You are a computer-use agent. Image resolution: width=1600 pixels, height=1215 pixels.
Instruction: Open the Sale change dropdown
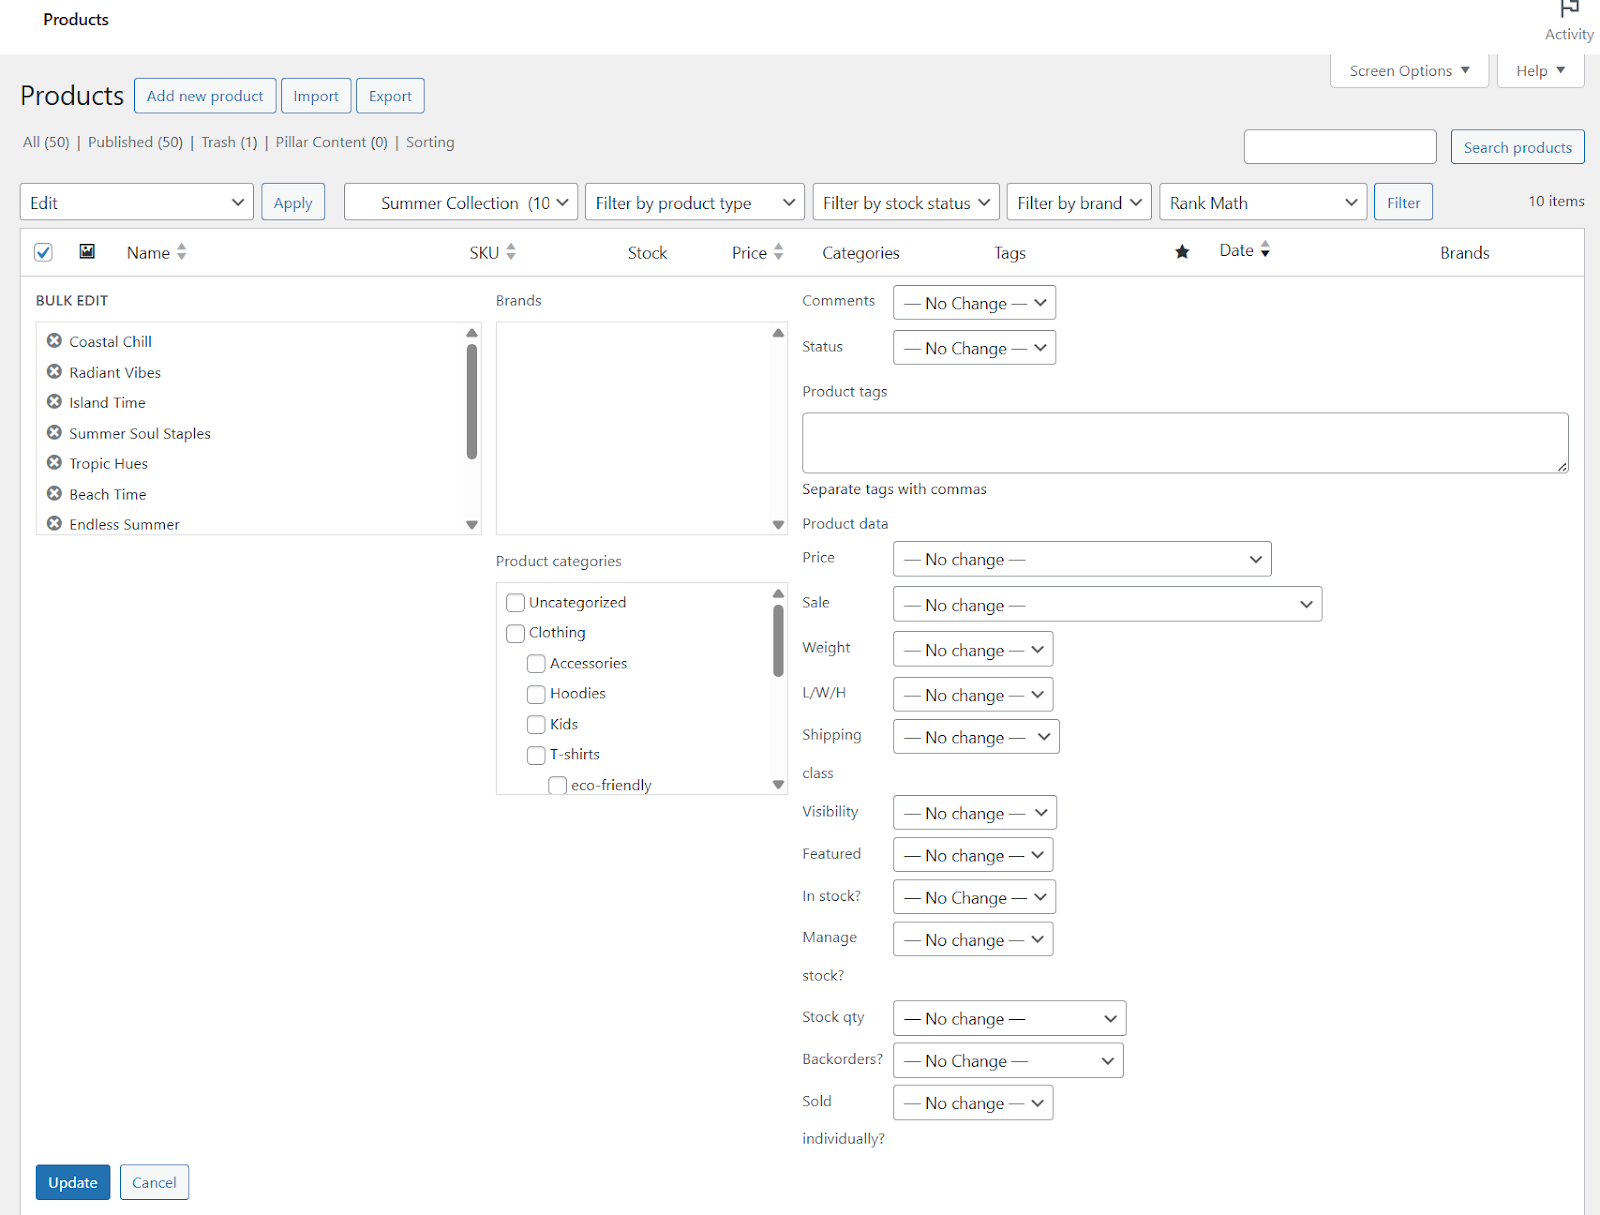point(1107,604)
